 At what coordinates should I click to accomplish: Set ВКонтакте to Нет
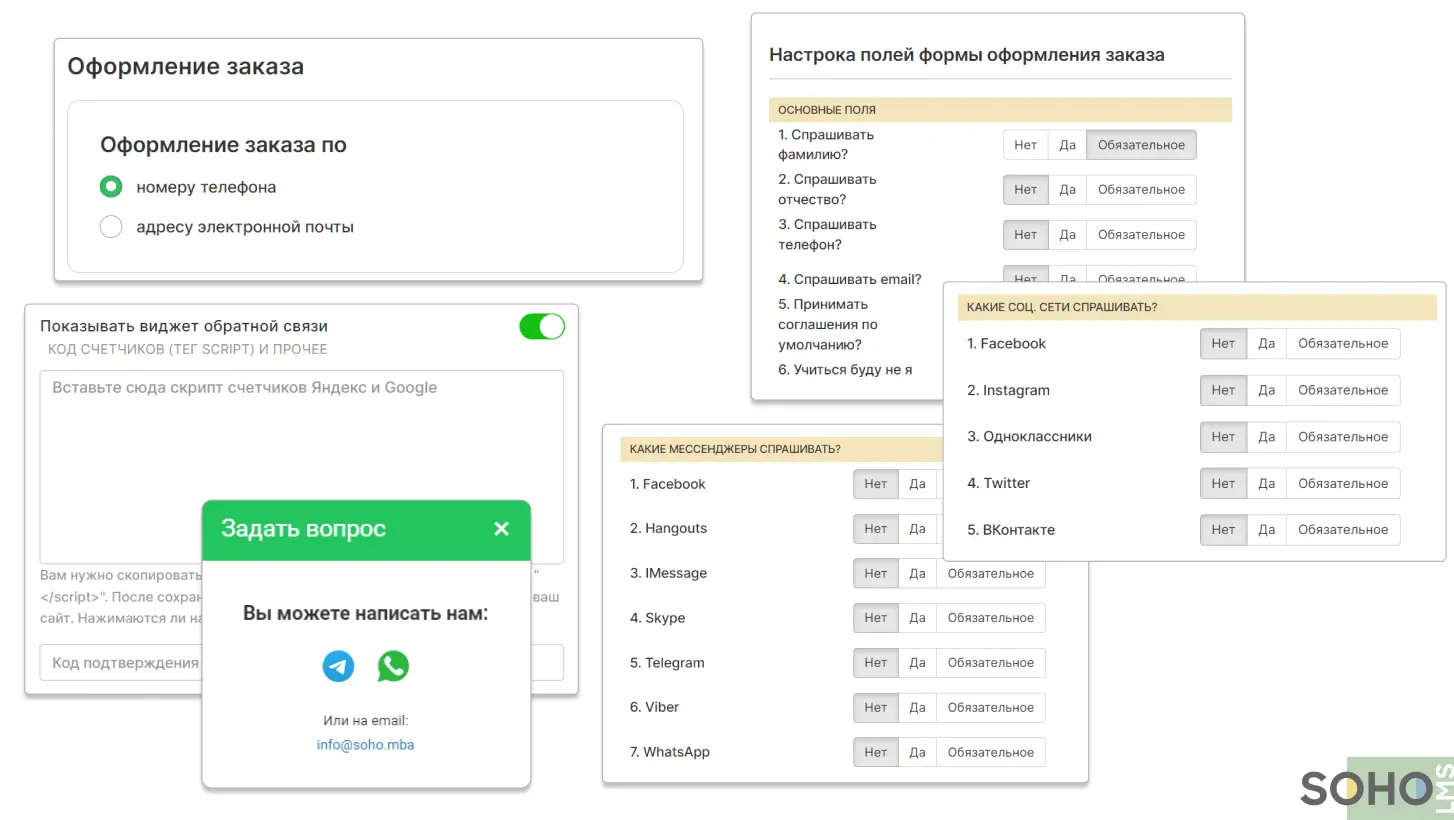(x=1223, y=530)
